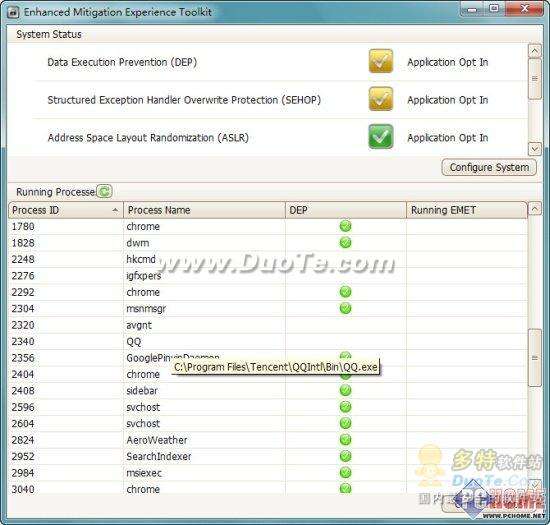Viewport: 550px width, 525px height.
Task: Select the msnmsgr process row
Action: pos(268,308)
